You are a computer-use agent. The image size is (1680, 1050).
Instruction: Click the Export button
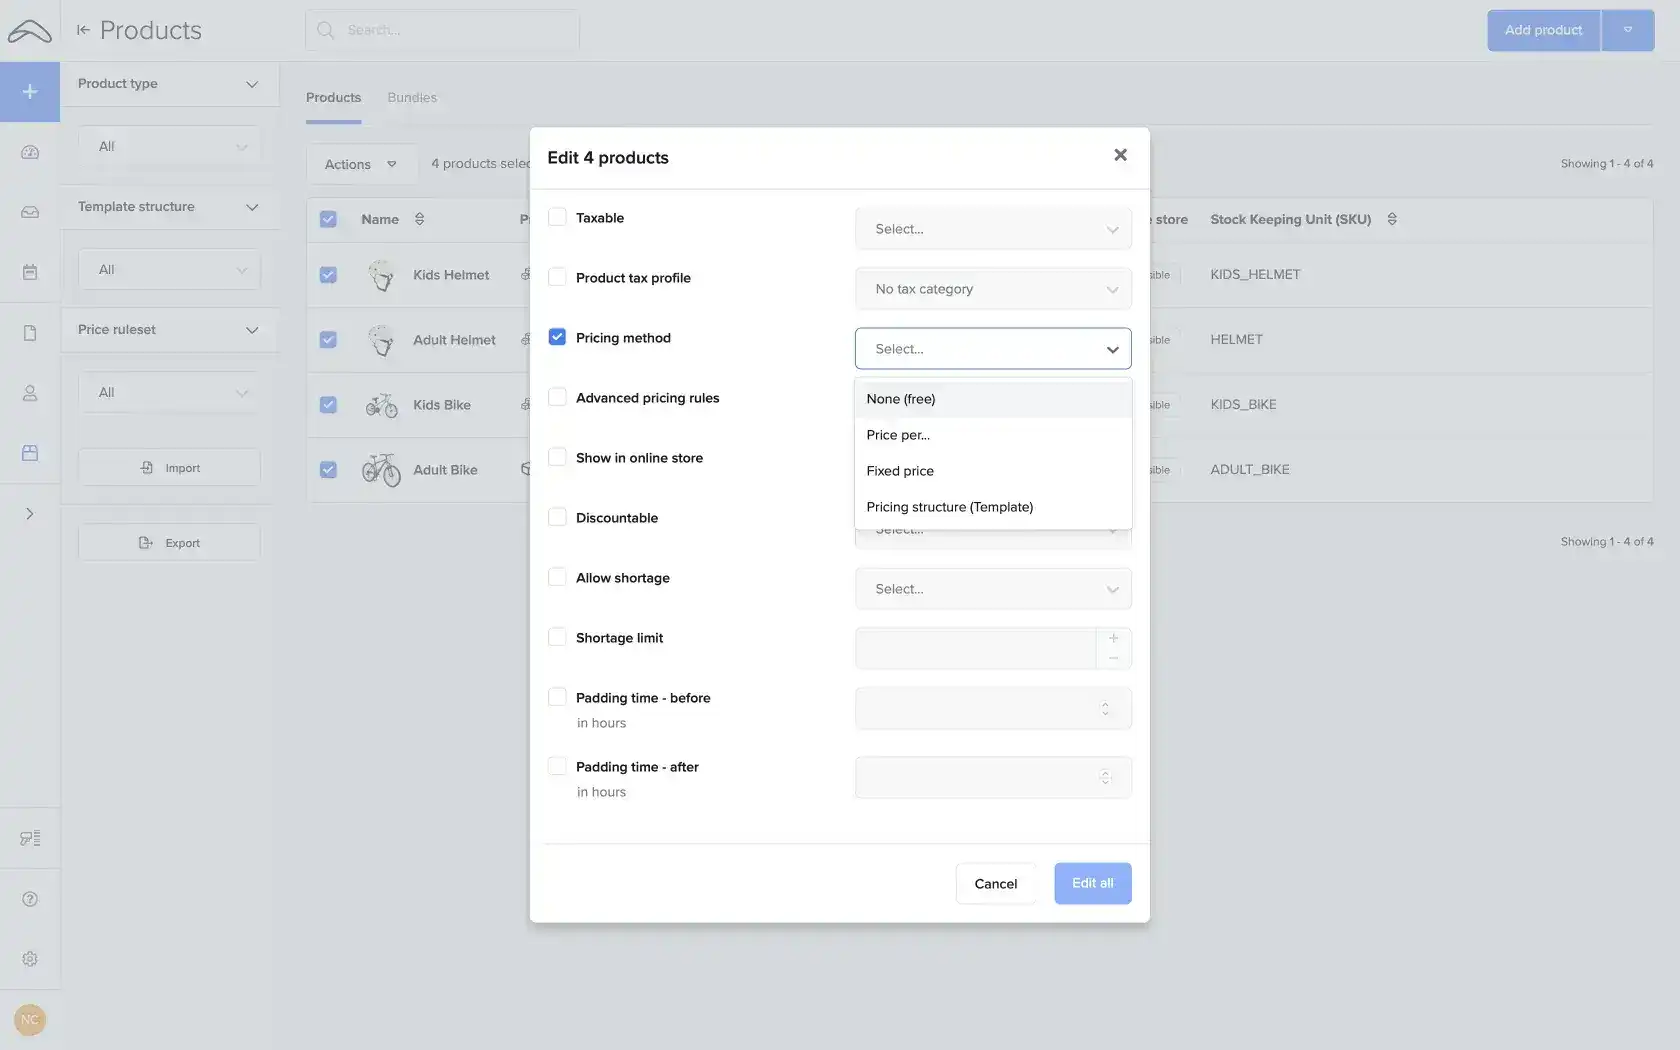[x=168, y=541]
